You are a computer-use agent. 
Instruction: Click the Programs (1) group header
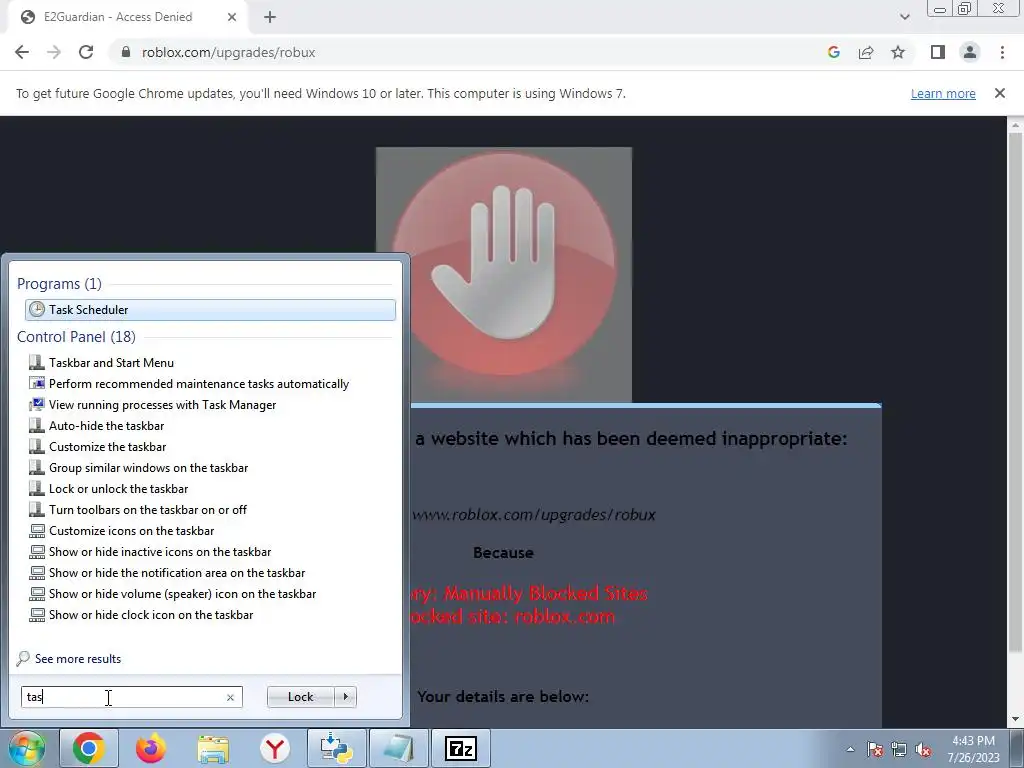tap(59, 283)
